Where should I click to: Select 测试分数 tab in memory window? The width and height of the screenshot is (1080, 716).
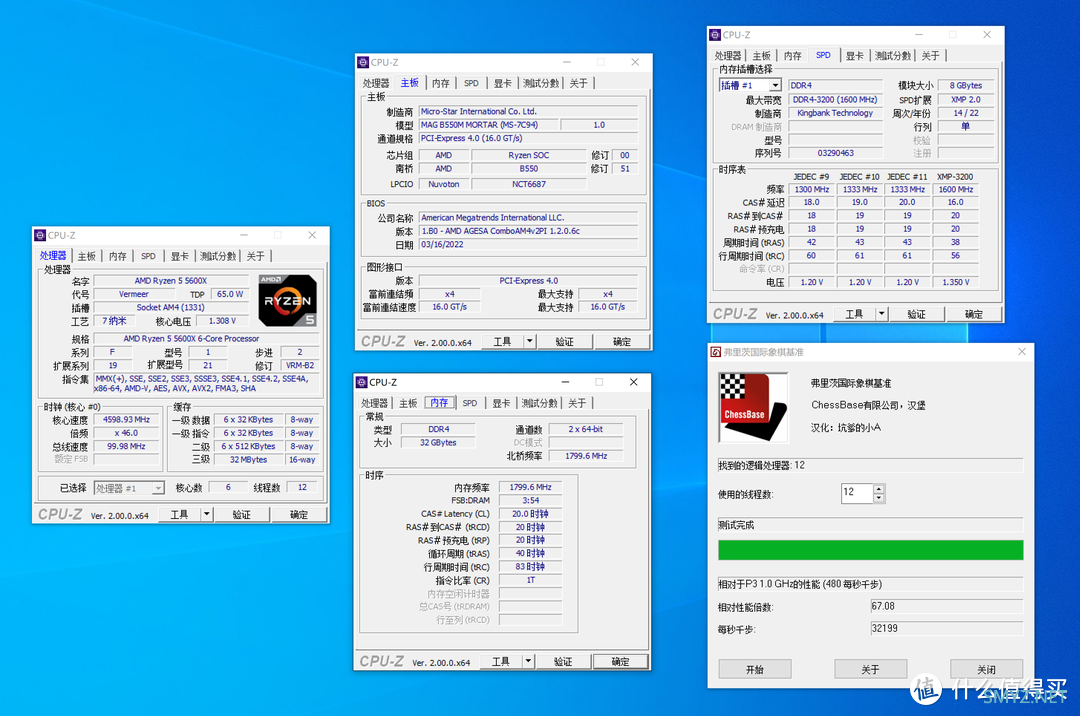tap(539, 403)
